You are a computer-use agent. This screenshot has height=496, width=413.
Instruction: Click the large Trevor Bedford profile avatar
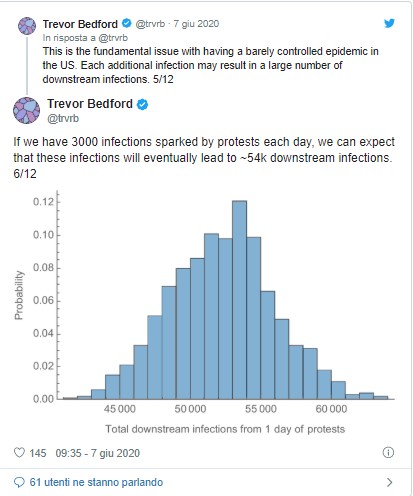click(x=27, y=111)
